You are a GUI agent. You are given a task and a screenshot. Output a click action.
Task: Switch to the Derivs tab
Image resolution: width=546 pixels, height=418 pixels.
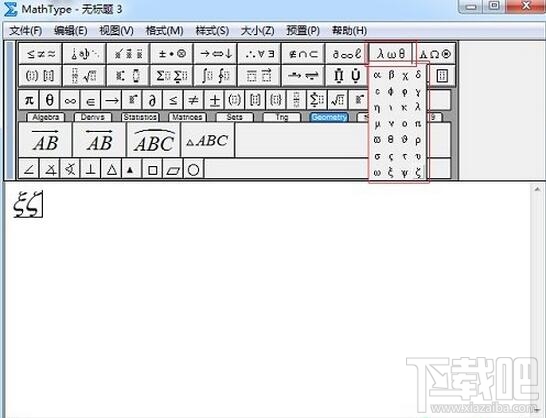click(93, 117)
